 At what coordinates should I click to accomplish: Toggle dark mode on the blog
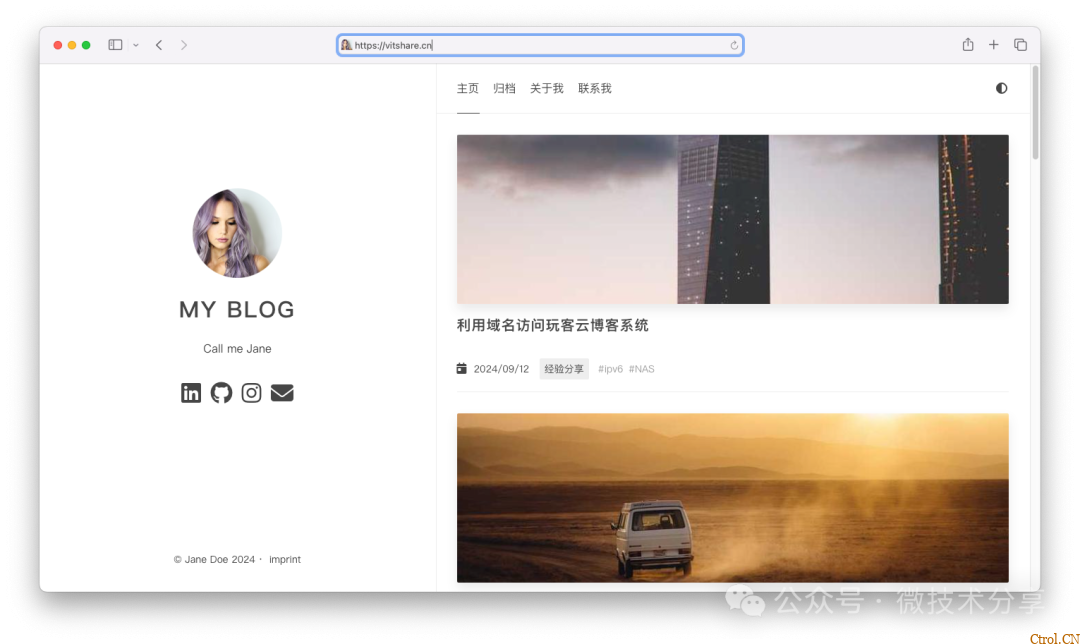(x=1001, y=88)
